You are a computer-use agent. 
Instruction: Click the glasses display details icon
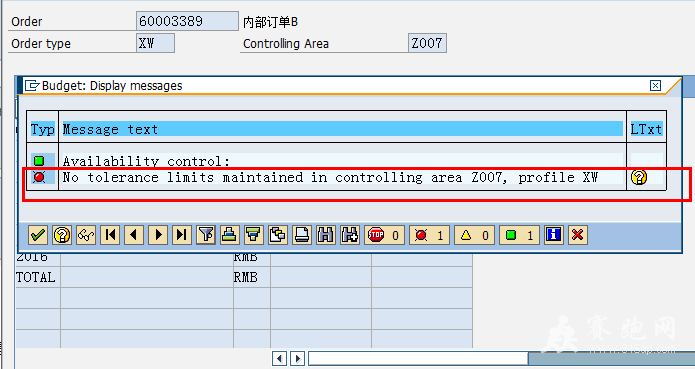pos(86,235)
